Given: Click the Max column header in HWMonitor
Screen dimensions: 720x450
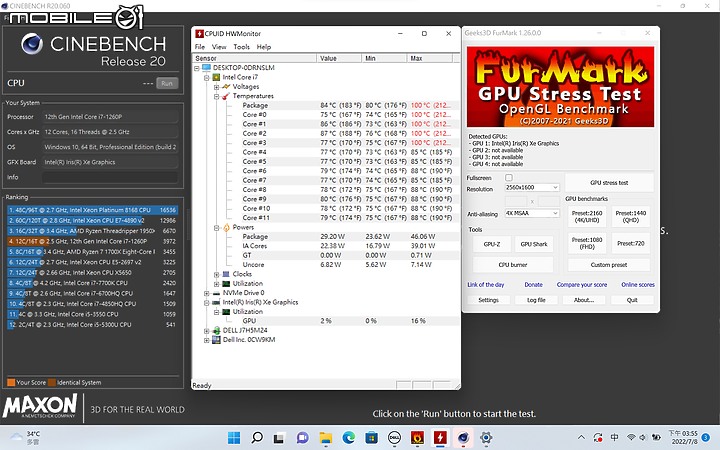Looking at the screenshot, I should [x=429, y=58].
